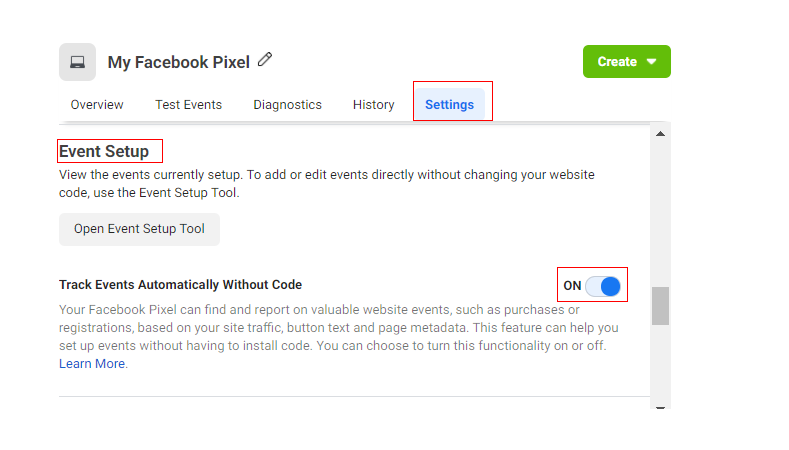789x450 pixels.
Task: Select the Settings tab
Action: (449, 104)
